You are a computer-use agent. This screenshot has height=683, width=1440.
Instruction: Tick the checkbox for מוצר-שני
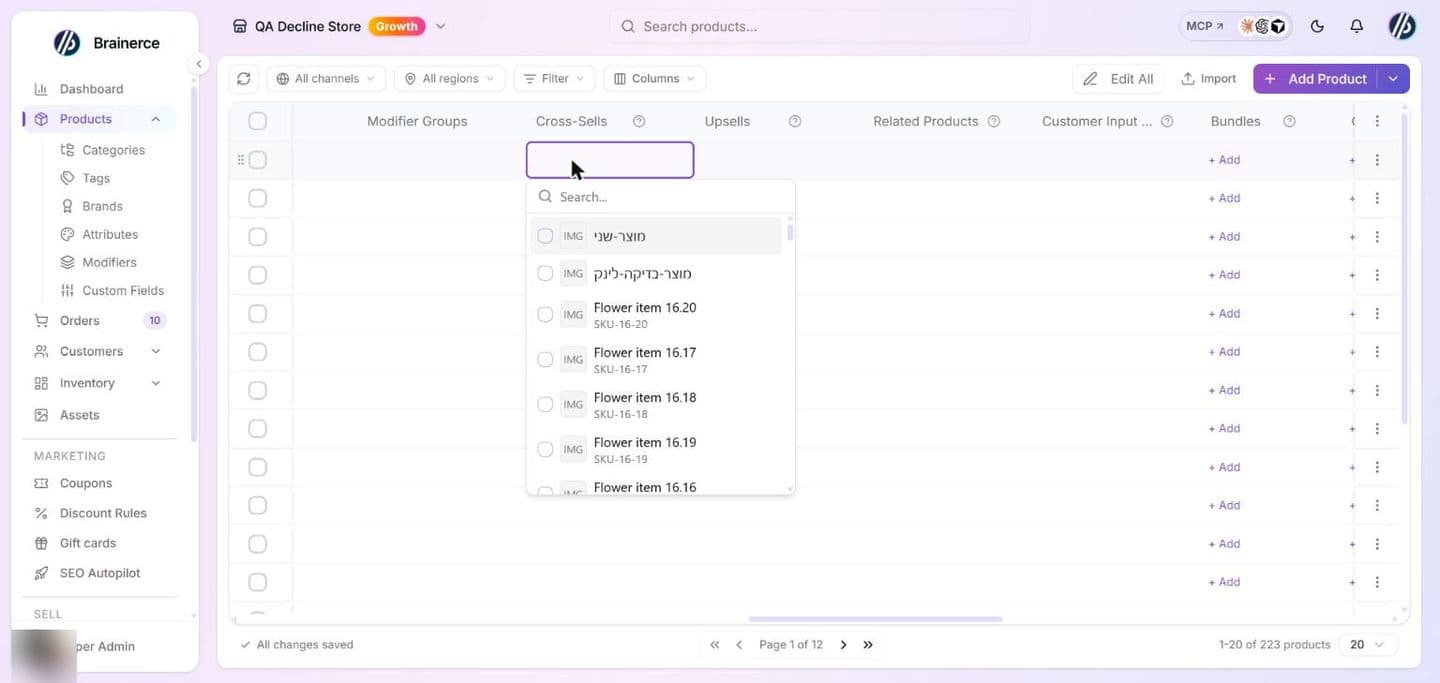pyautogui.click(x=545, y=236)
